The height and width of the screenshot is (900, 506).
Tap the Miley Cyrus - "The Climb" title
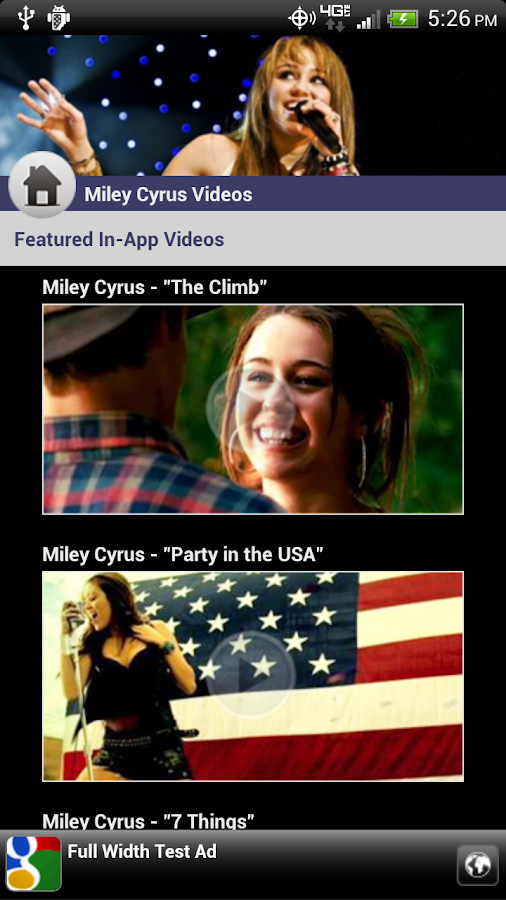click(x=155, y=287)
